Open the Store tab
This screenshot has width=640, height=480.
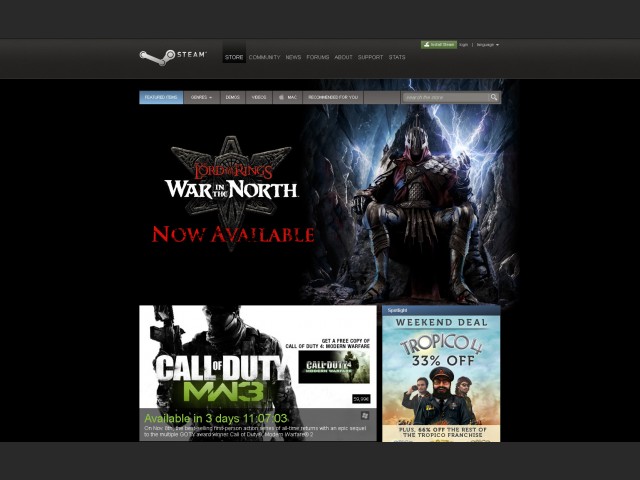tap(234, 57)
